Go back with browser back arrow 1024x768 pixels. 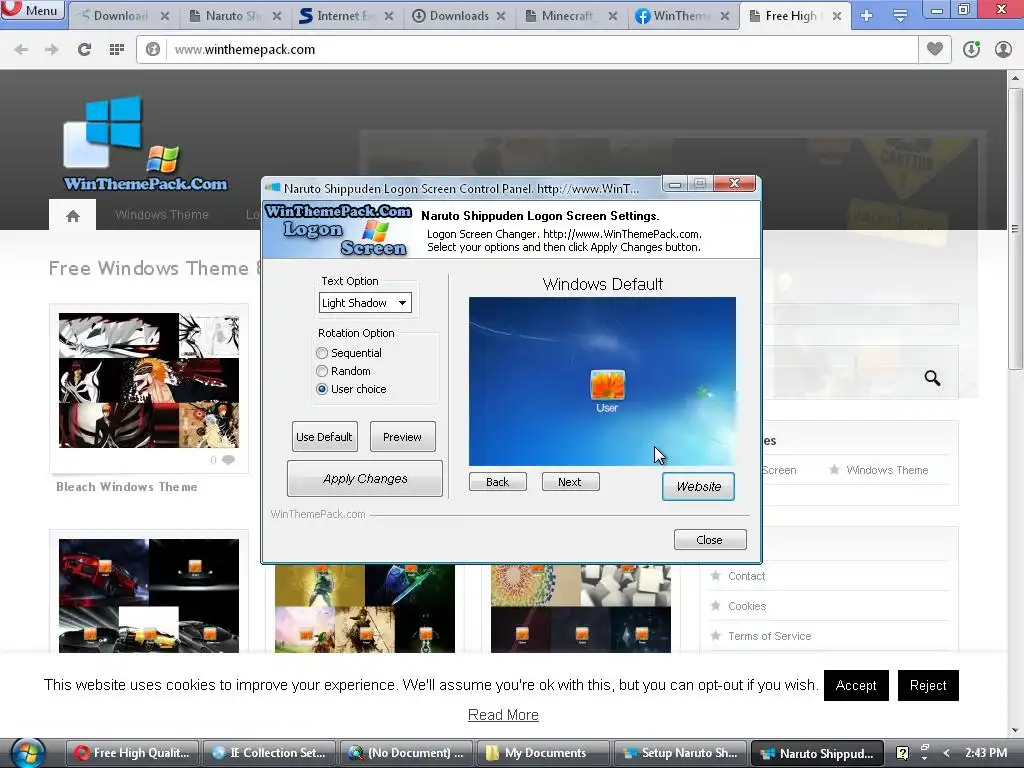tap(21, 50)
